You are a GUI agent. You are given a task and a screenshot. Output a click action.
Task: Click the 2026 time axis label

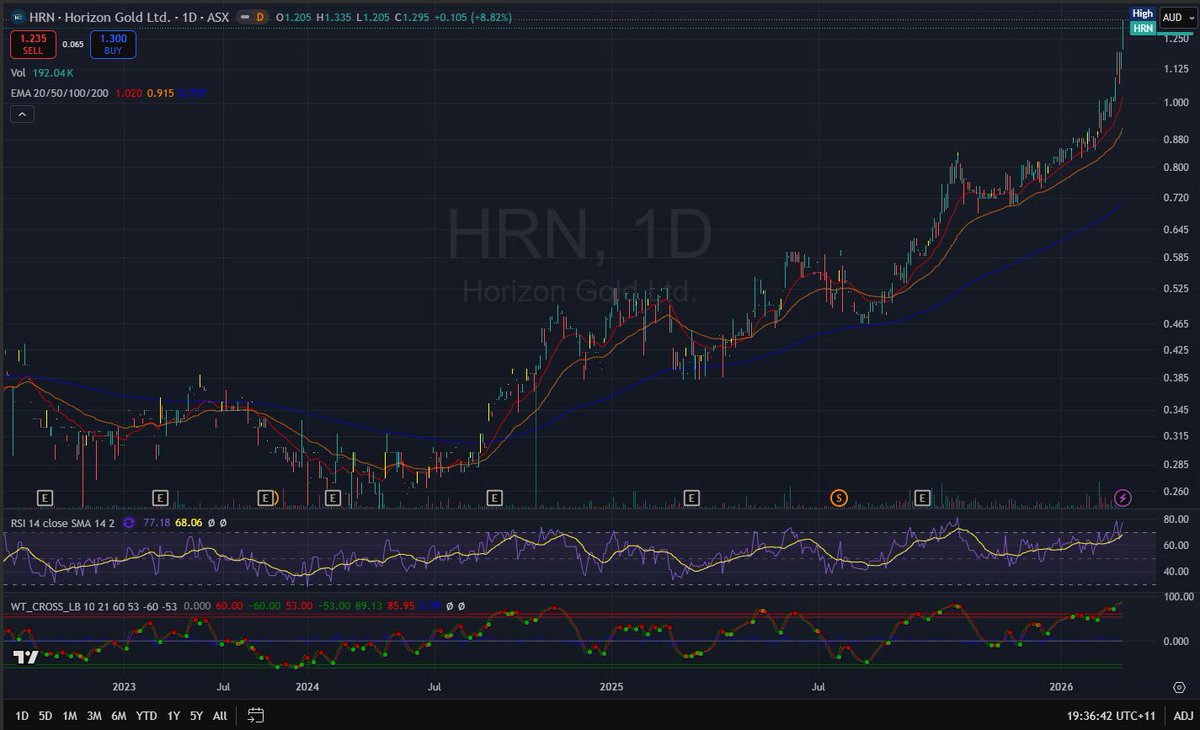pyautogui.click(x=1061, y=687)
